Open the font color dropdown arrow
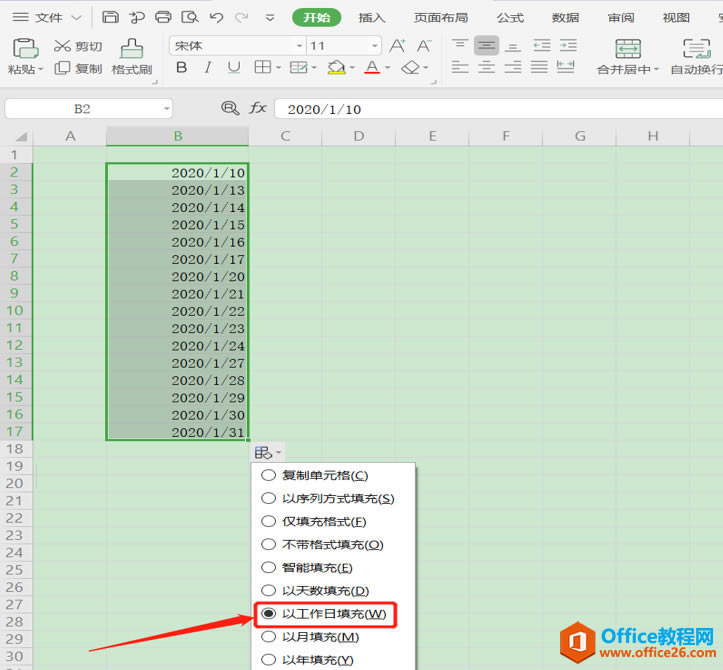 coord(387,68)
